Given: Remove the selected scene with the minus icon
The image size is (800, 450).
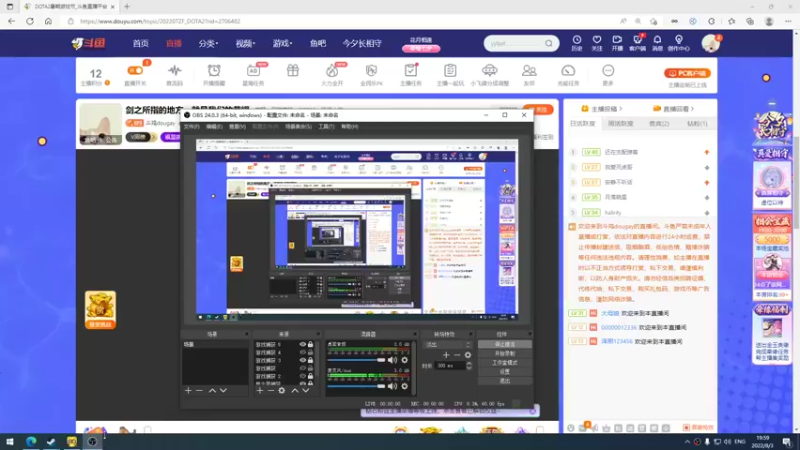Looking at the screenshot, I should (x=199, y=390).
